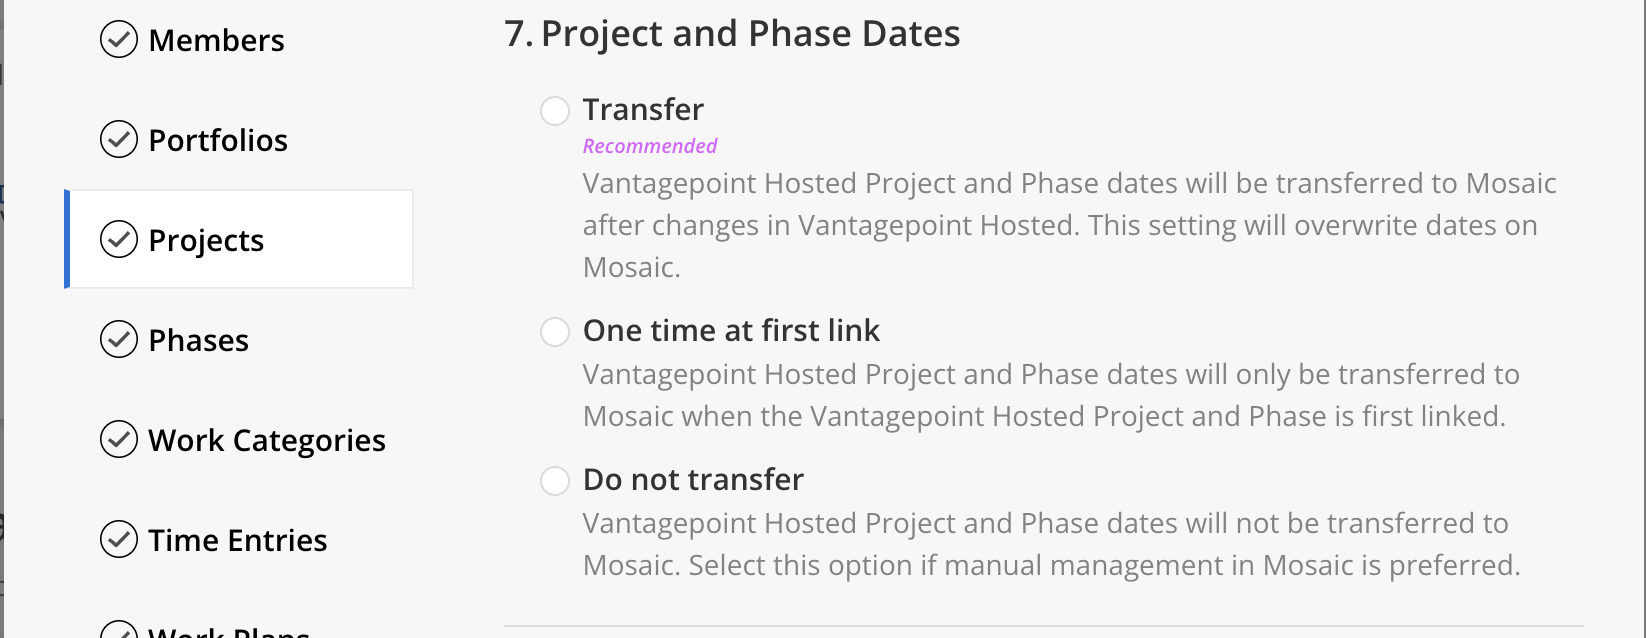This screenshot has width=1646, height=638.
Task: Select One time at first link radio
Action: pos(555,331)
